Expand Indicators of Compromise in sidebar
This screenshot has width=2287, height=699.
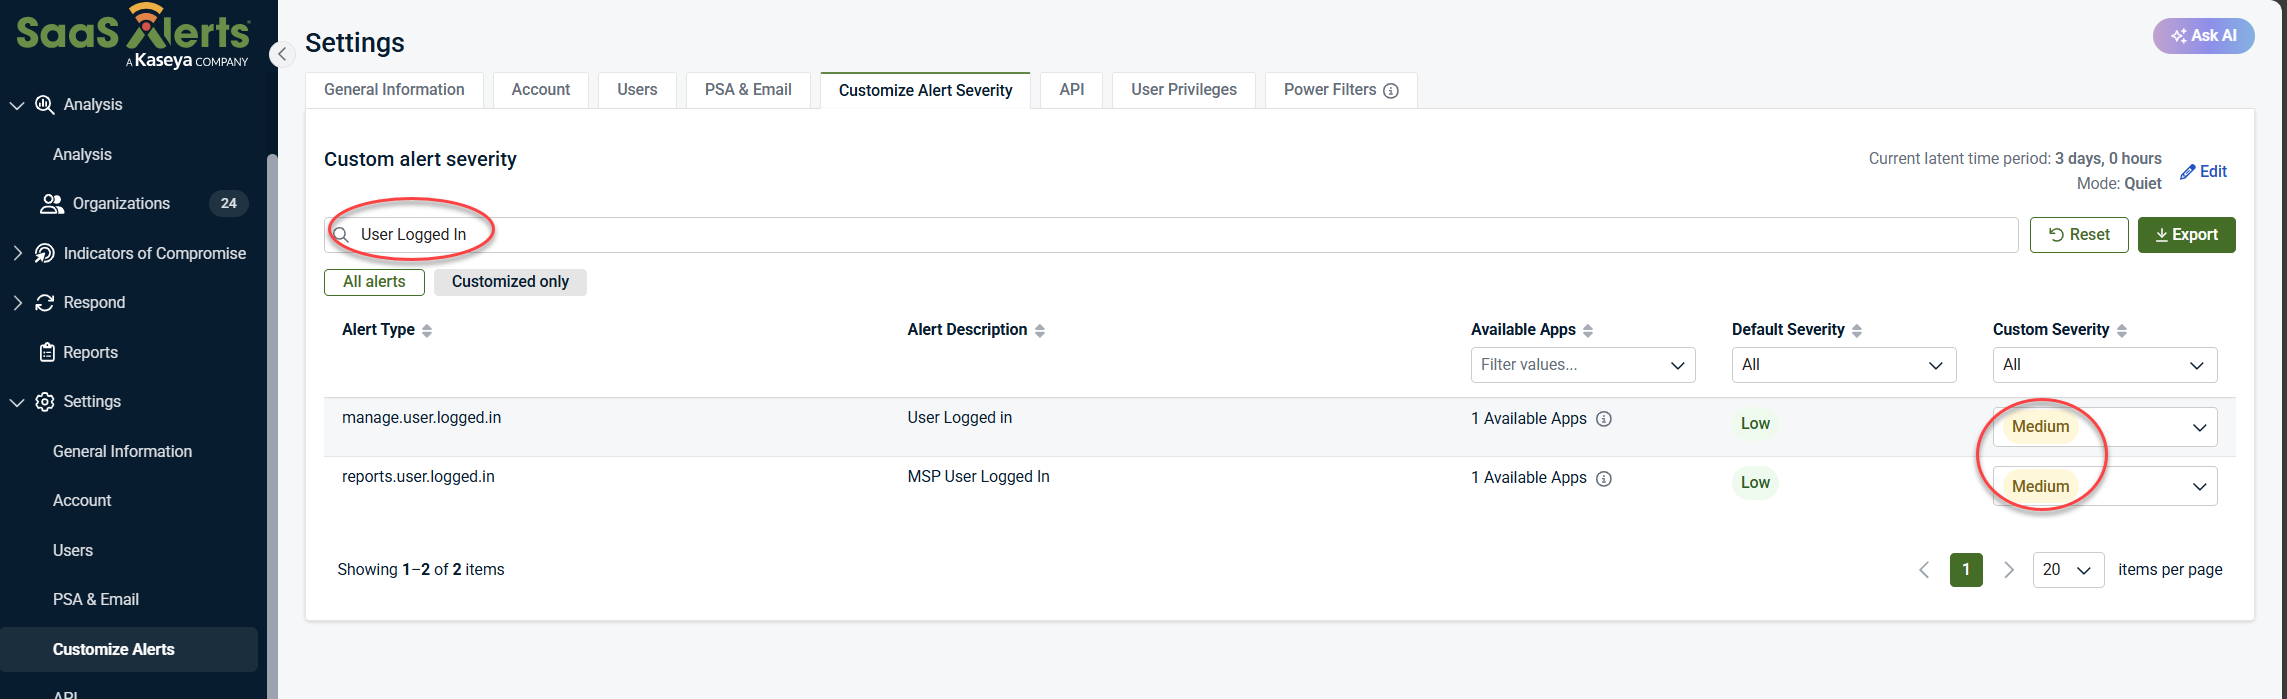point(18,253)
